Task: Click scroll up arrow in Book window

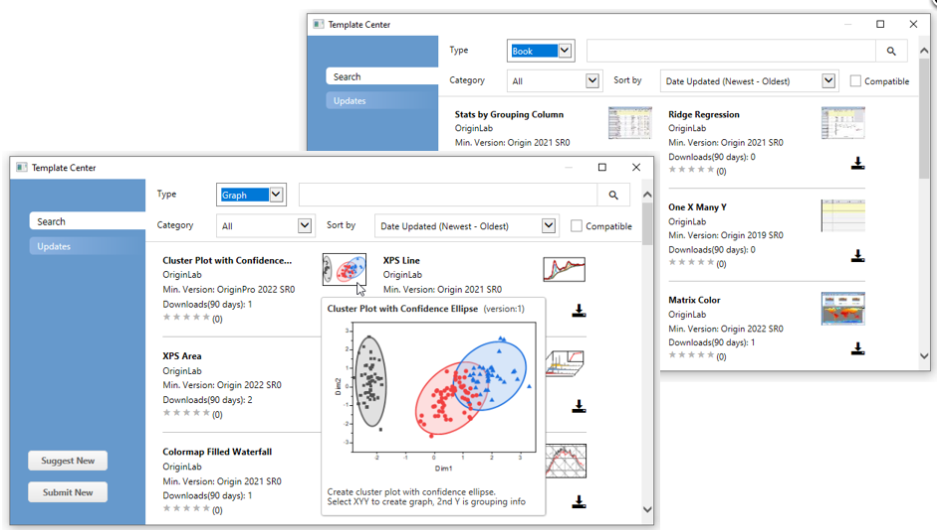Action: 924,51
